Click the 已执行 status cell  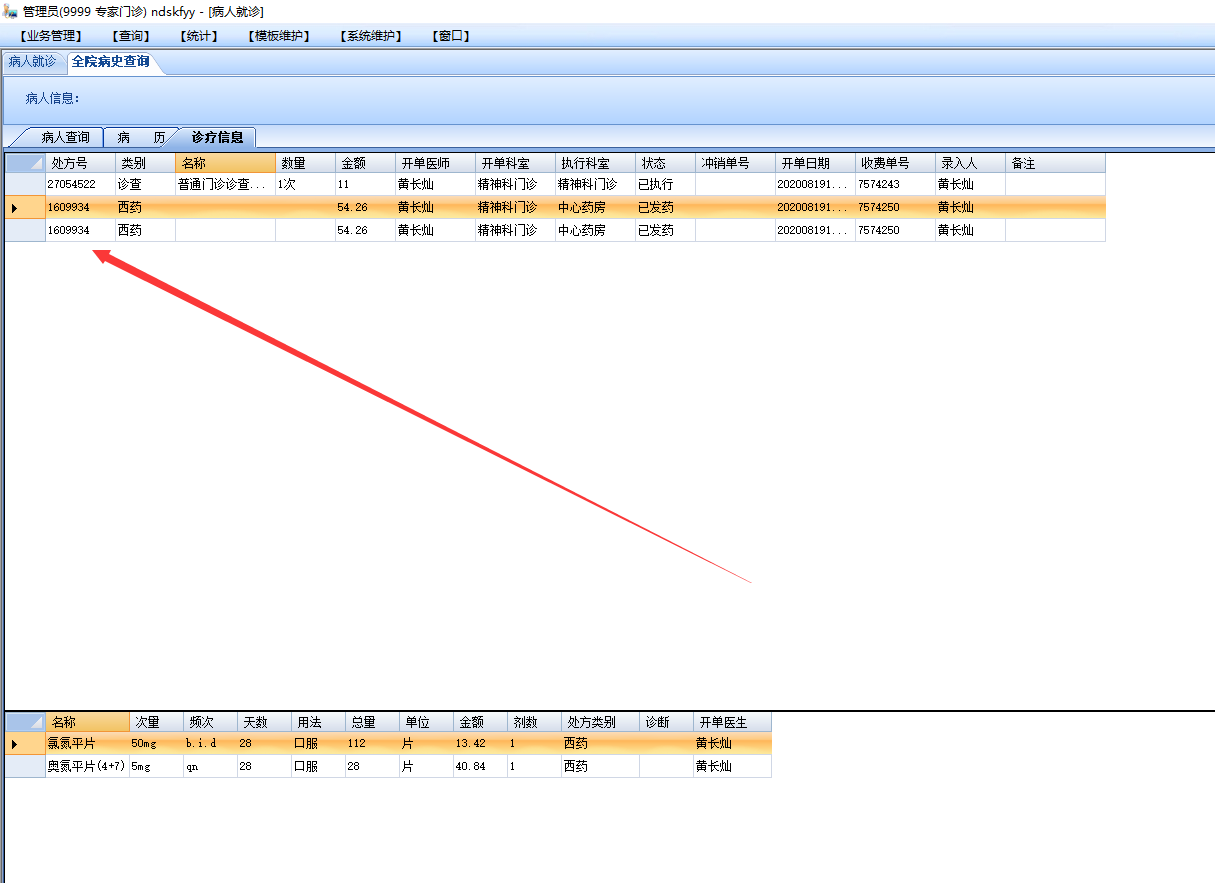pyautogui.click(x=665, y=185)
